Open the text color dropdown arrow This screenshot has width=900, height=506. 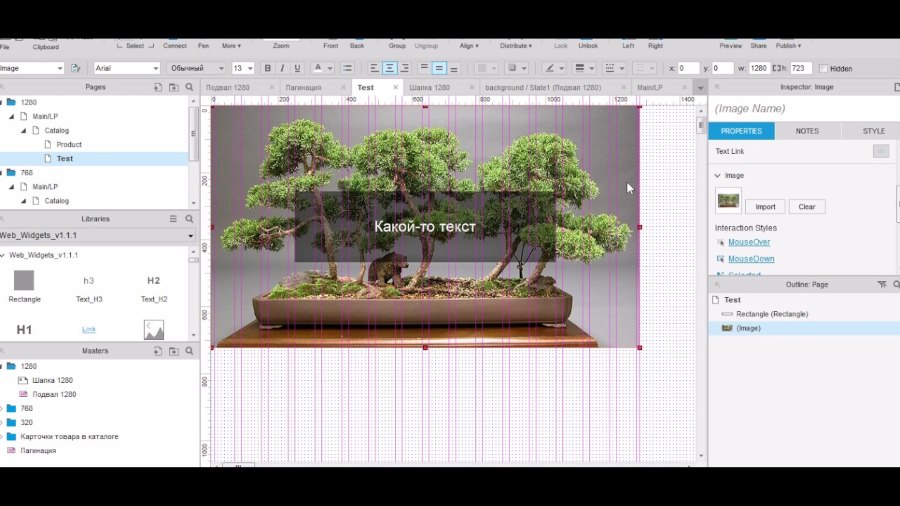330,68
